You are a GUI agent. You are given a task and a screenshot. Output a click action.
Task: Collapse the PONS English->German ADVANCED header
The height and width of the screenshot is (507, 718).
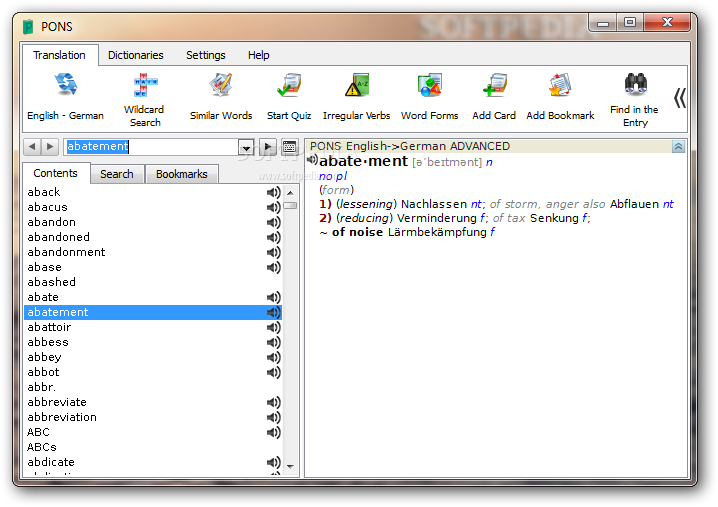tap(678, 147)
